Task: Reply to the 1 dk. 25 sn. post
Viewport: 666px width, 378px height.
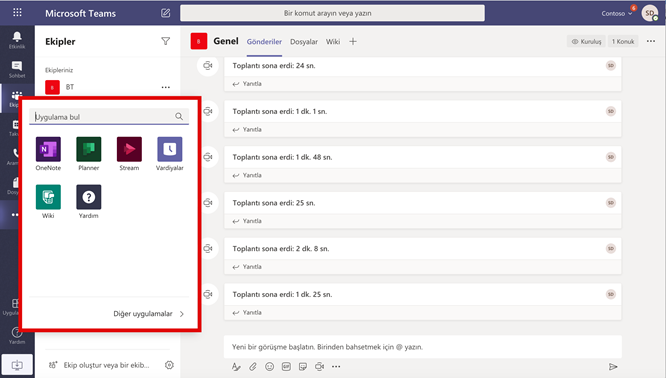Action: point(247,313)
